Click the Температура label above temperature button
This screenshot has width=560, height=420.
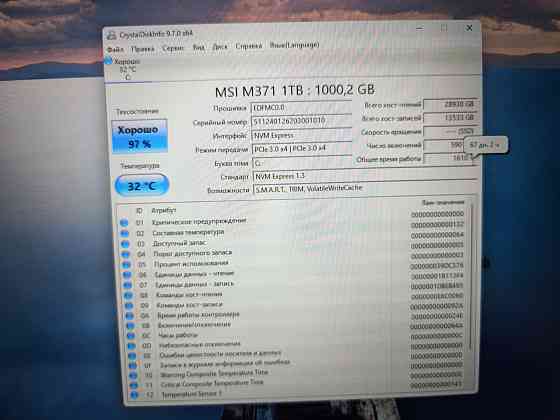(x=140, y=166)
